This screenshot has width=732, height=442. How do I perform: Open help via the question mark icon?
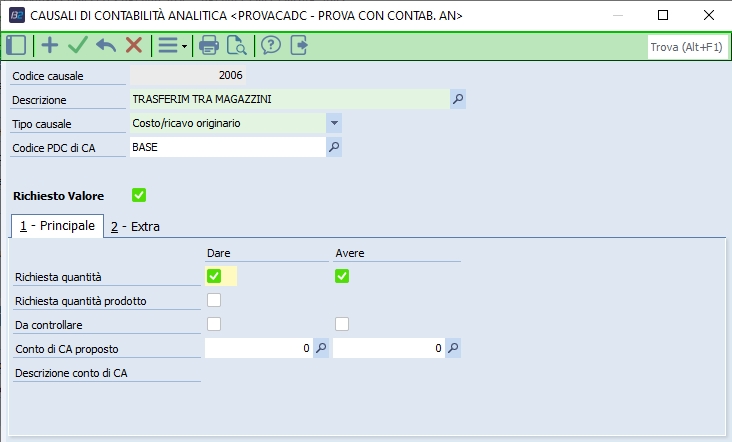coord(270,45)
